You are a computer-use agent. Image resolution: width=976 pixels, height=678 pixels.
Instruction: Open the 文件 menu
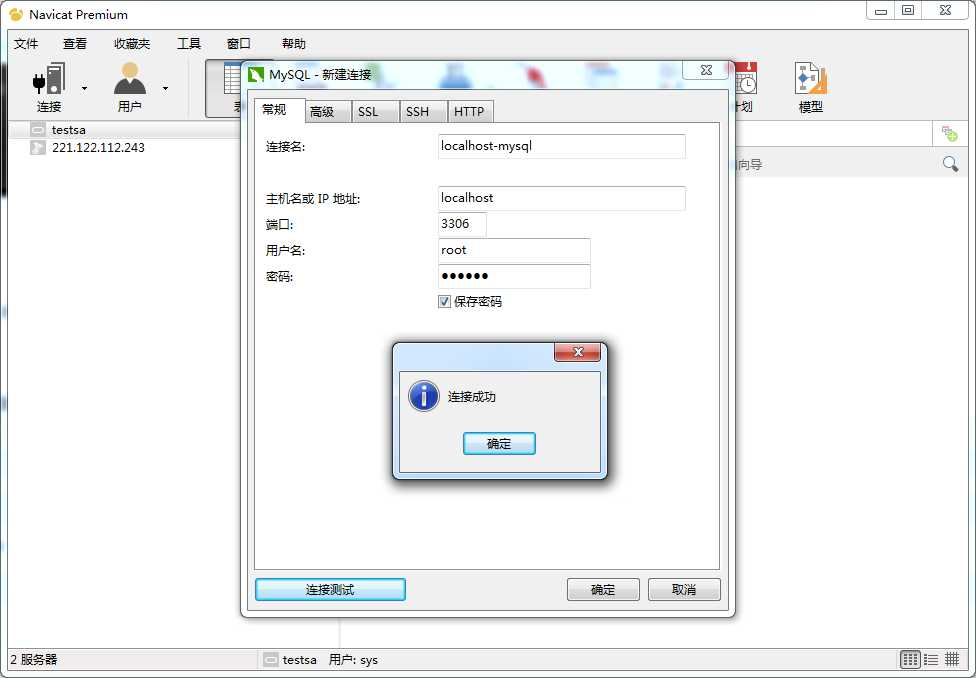pos(26,44)
